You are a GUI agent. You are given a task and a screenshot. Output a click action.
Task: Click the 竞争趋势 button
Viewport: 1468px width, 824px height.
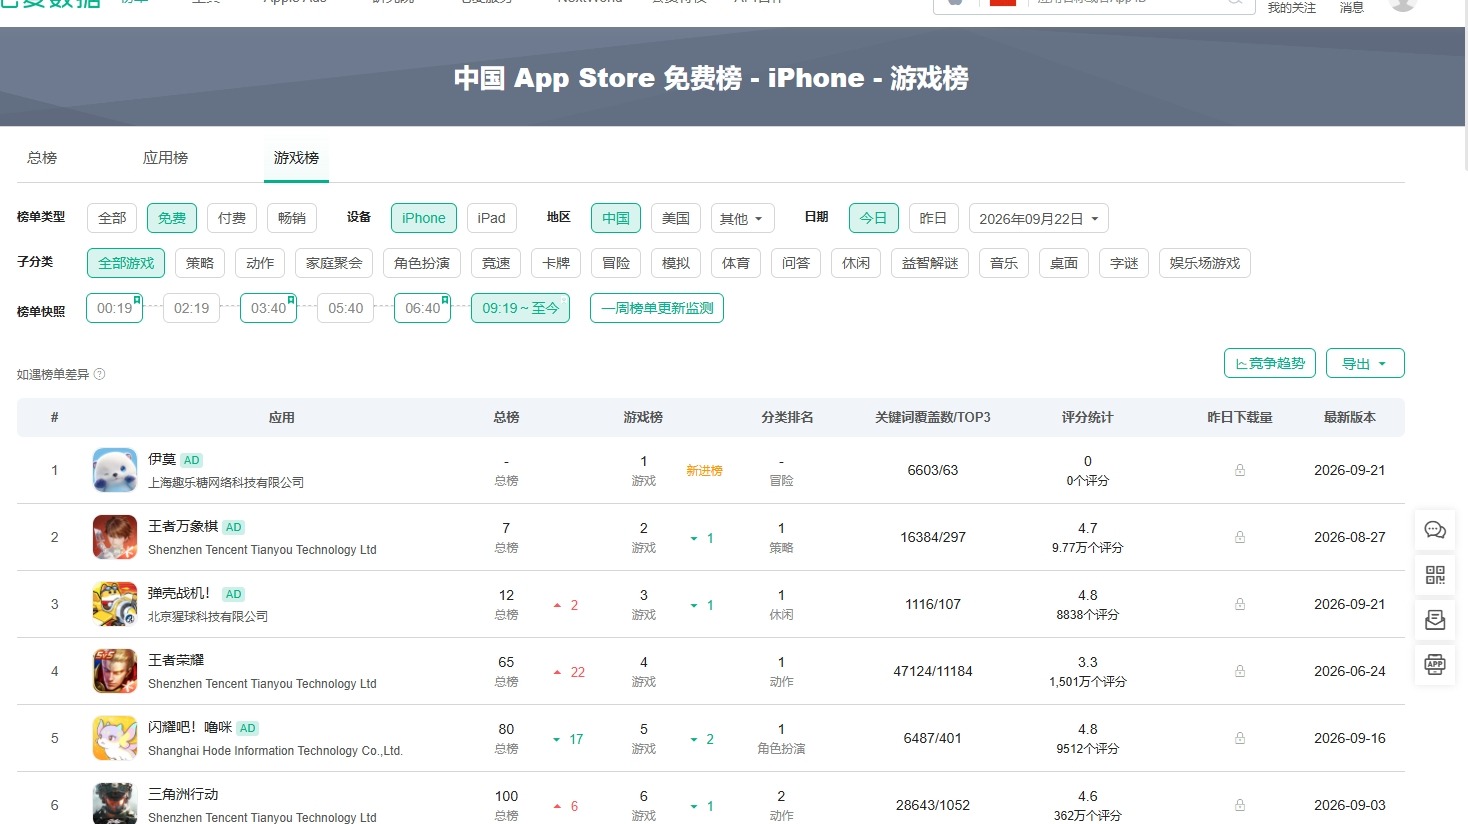[x=1270, y=363]
